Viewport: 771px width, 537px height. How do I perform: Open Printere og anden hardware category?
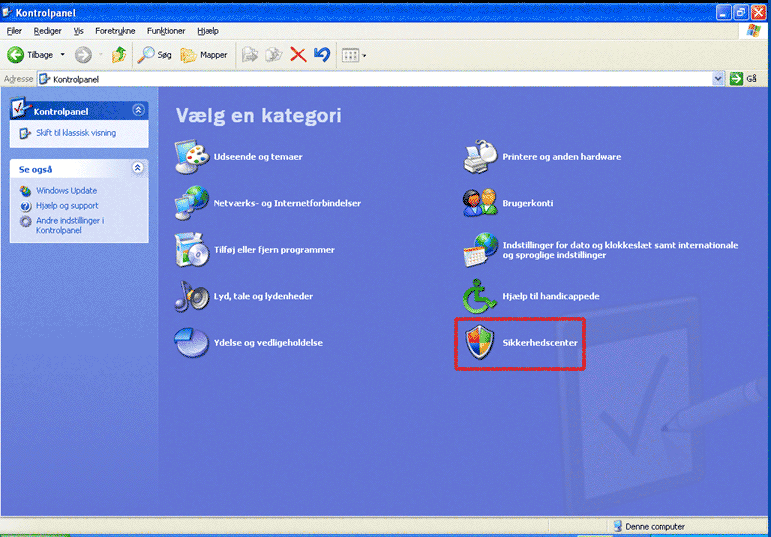tap(562, 157)
